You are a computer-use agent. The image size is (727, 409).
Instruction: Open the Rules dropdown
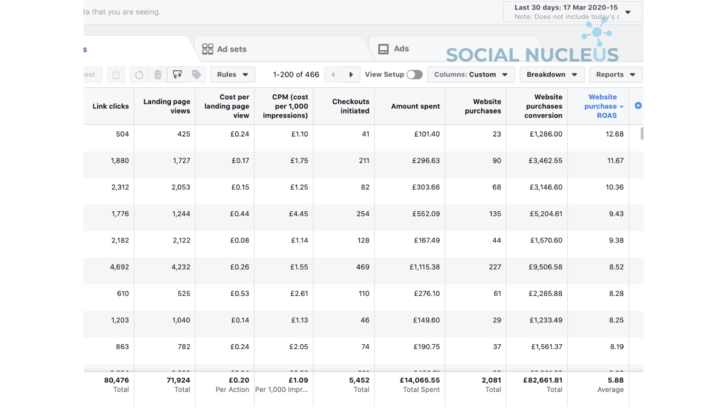[233, 75]
